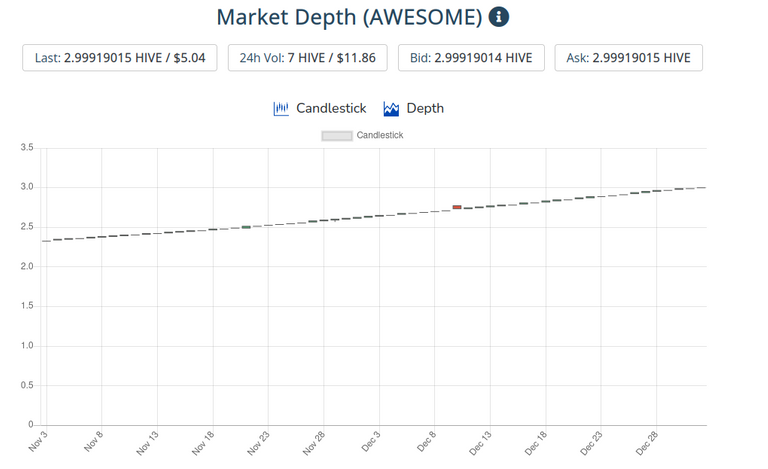Click the Nov 8 x-axis label
The image size is (768, 469).
pos(93,441)
